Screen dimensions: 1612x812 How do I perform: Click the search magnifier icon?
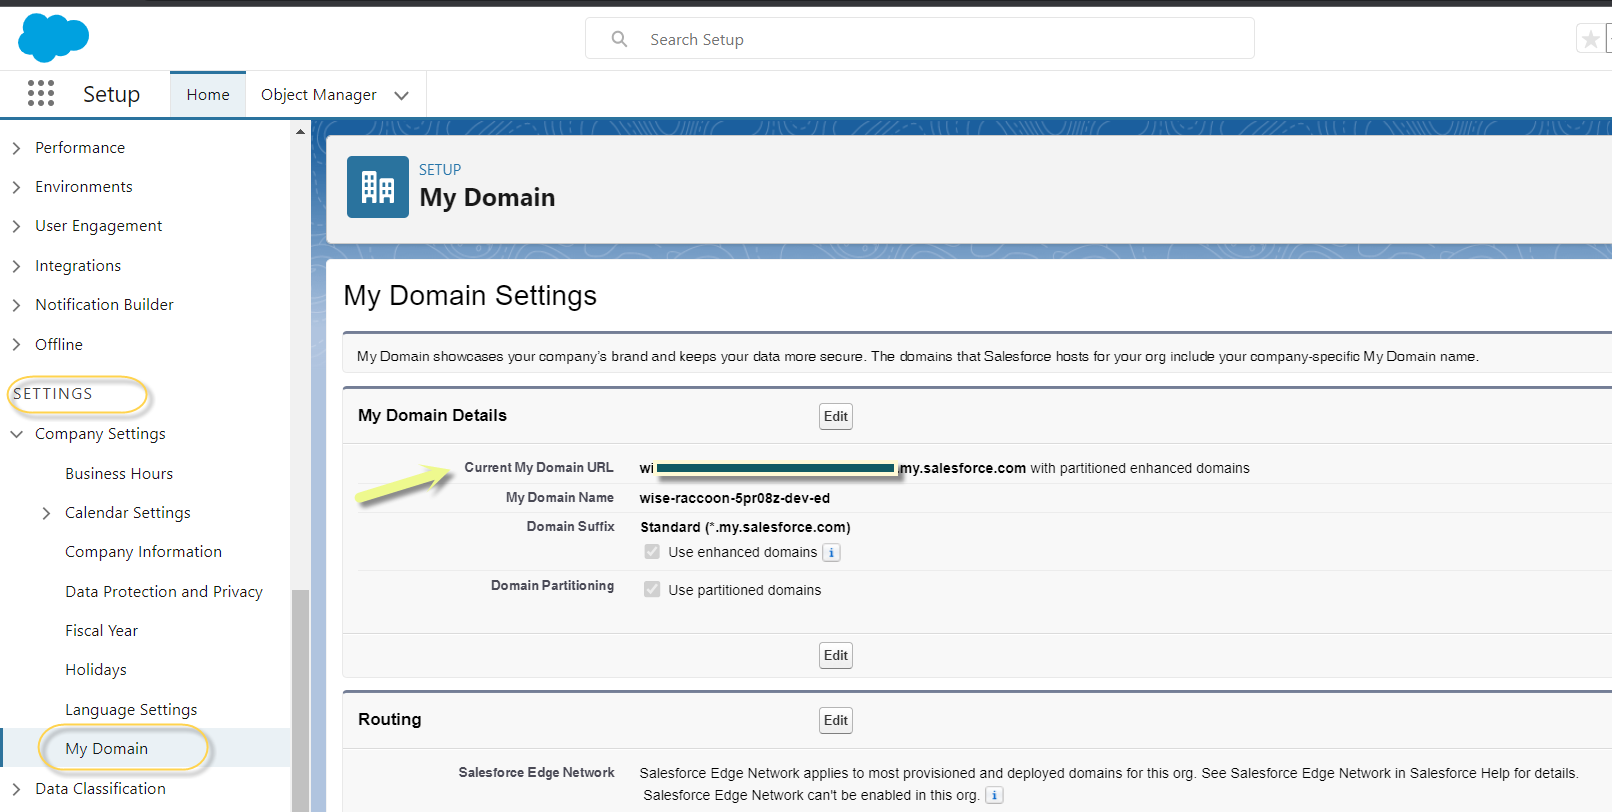point(620,39)
